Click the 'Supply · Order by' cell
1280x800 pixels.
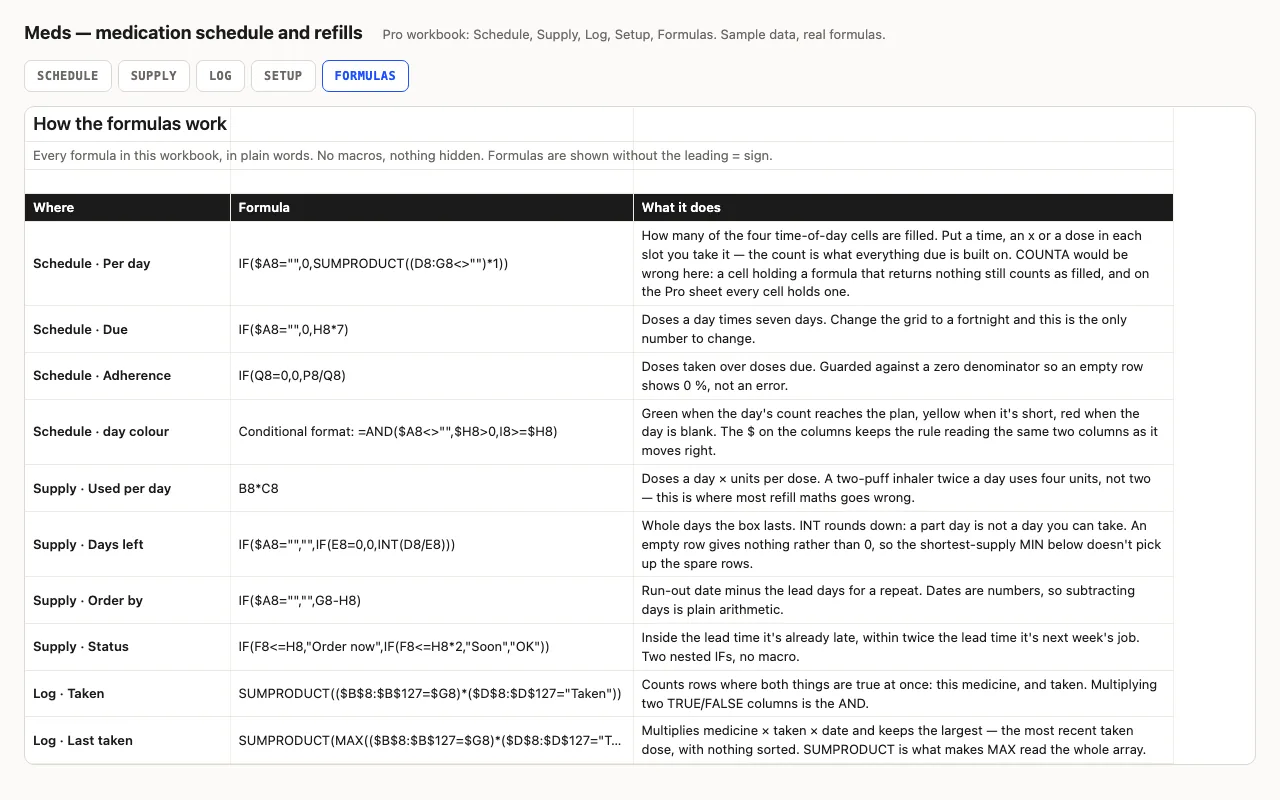[x=128, y=600]
